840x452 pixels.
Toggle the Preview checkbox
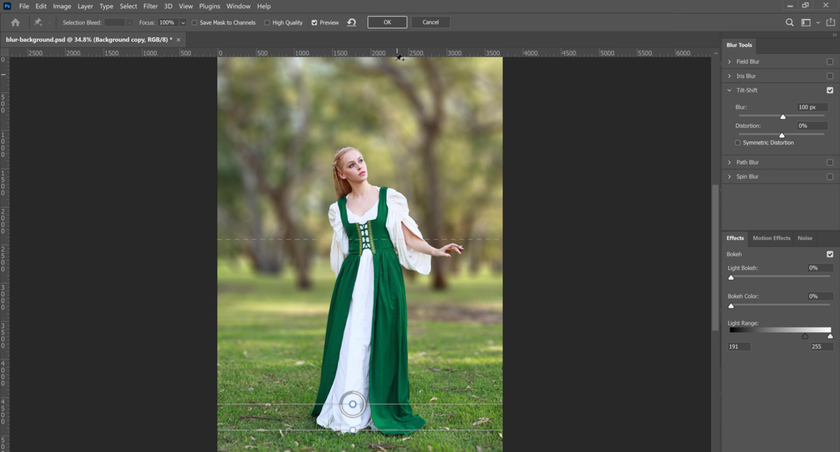(x=314, y=22)
